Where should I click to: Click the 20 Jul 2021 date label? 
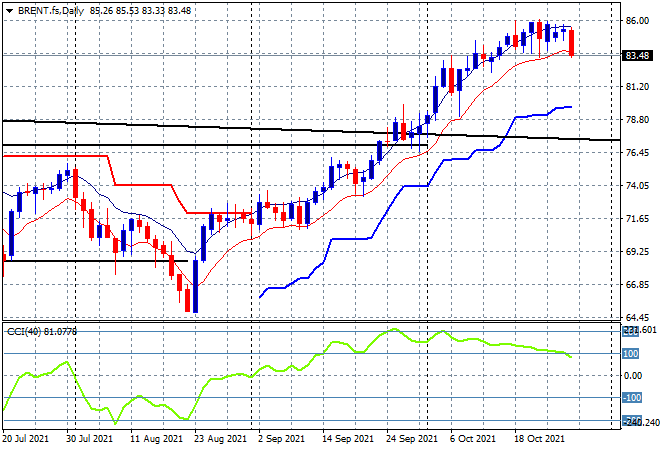25,439
